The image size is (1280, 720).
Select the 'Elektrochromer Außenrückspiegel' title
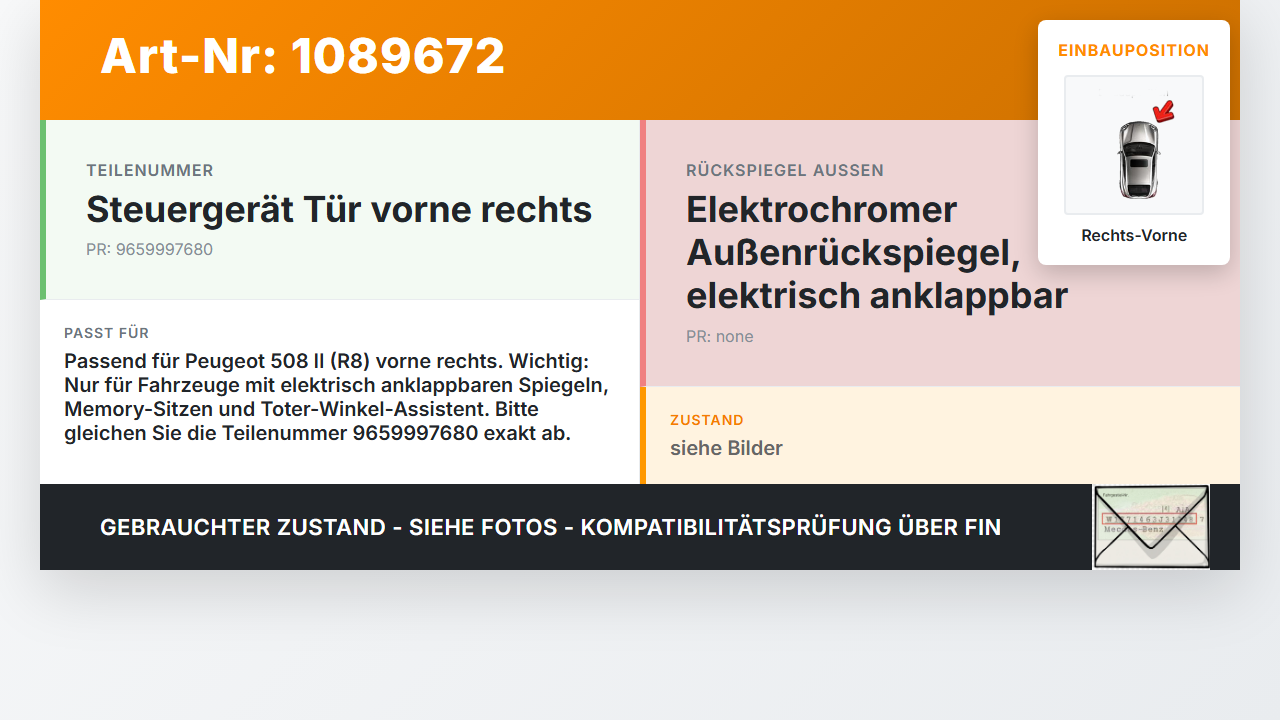click(877, 253)
